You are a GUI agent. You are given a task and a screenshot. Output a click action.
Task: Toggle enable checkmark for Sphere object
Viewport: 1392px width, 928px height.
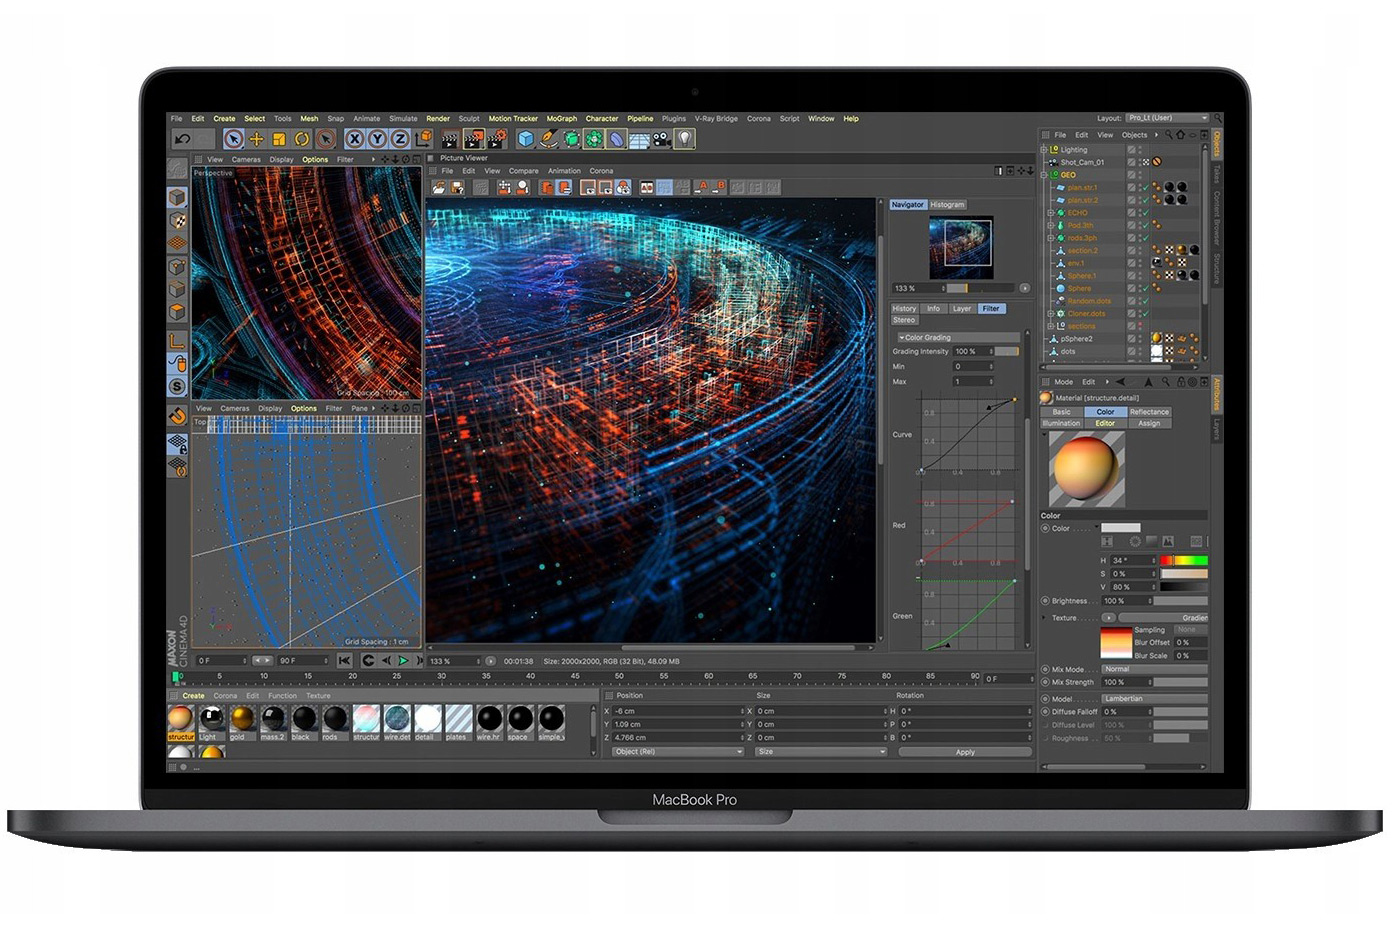(x=1144, y=288)
